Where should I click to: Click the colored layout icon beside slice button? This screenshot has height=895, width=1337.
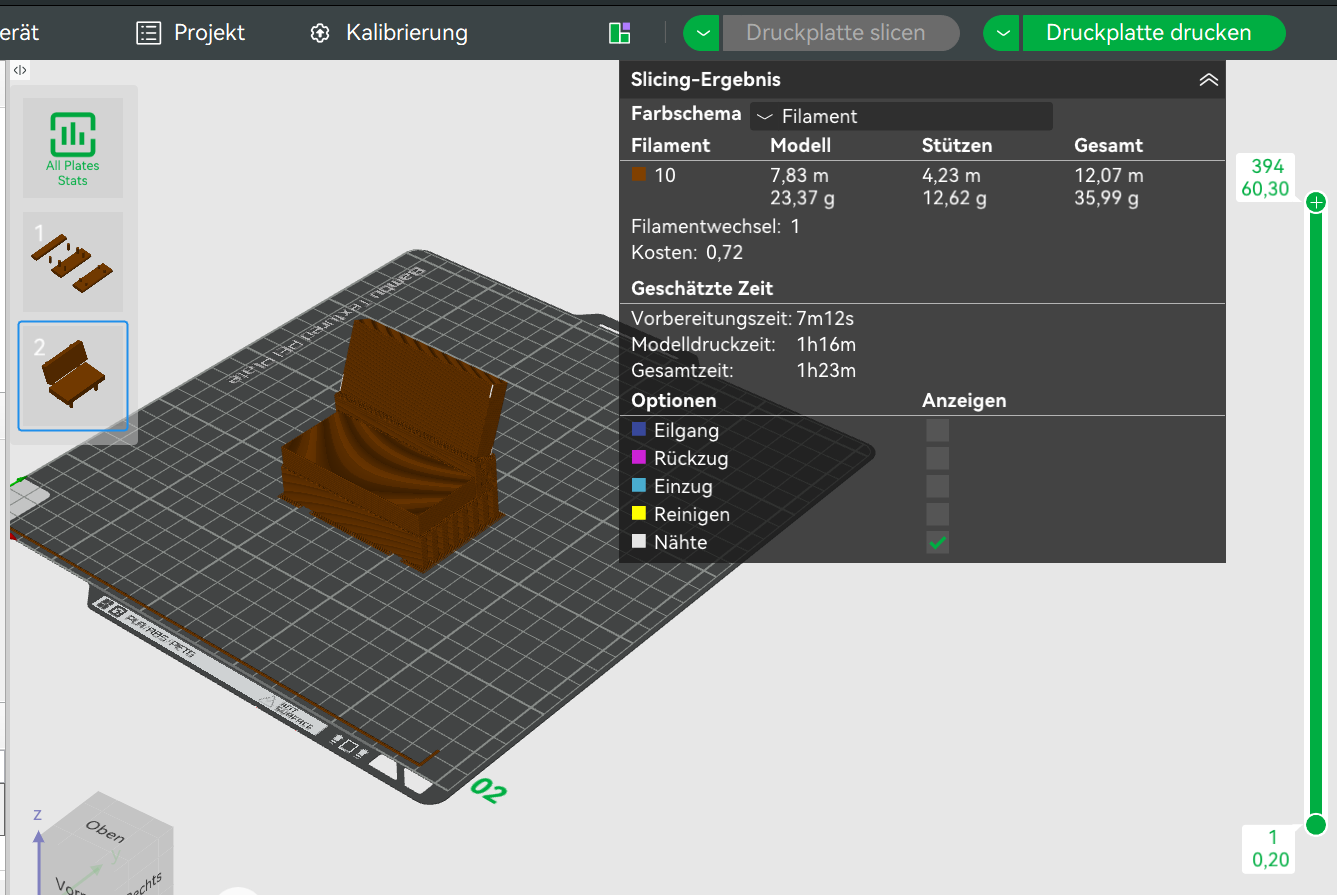[619, 33]
